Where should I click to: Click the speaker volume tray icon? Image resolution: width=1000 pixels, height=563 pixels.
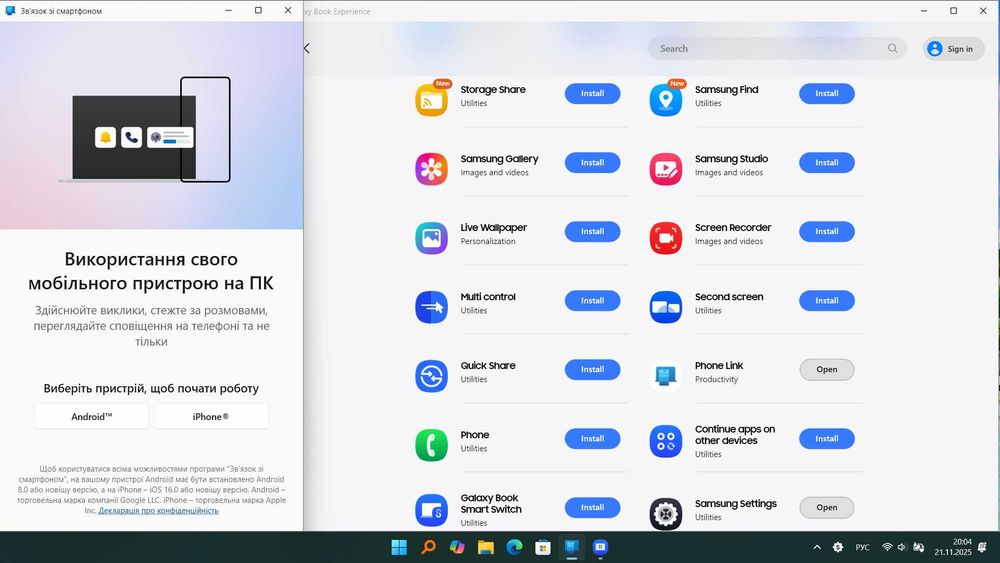[902, 547]
